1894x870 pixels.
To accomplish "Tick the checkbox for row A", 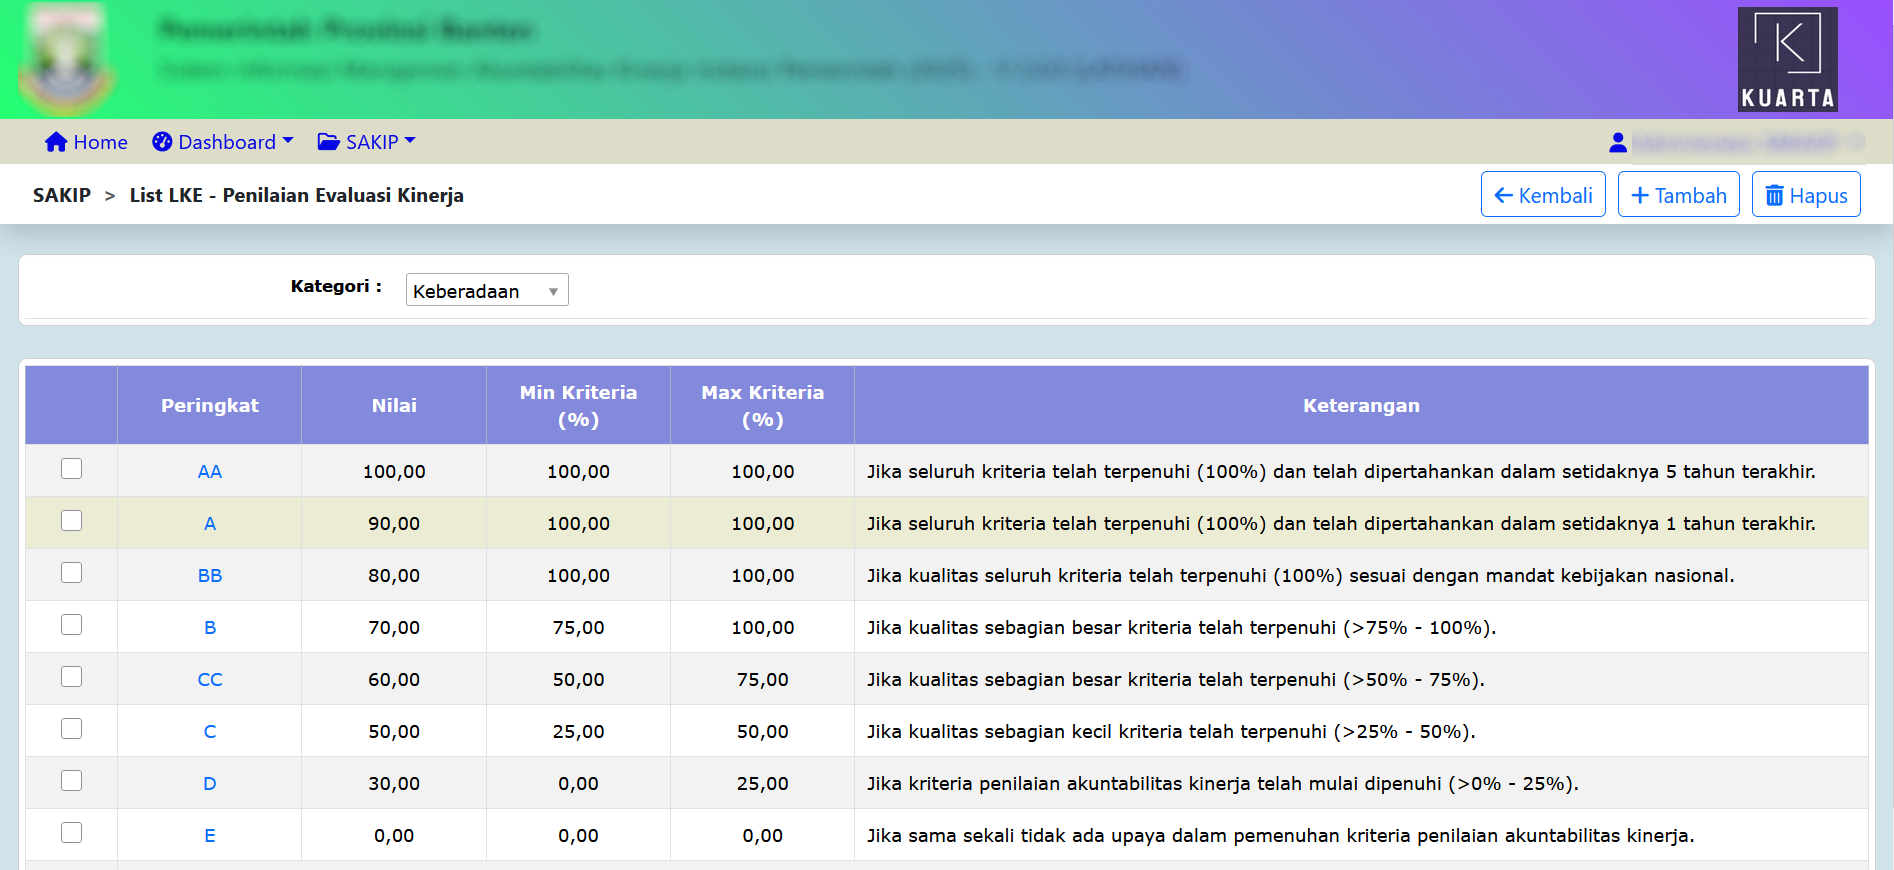I will 71,521.
